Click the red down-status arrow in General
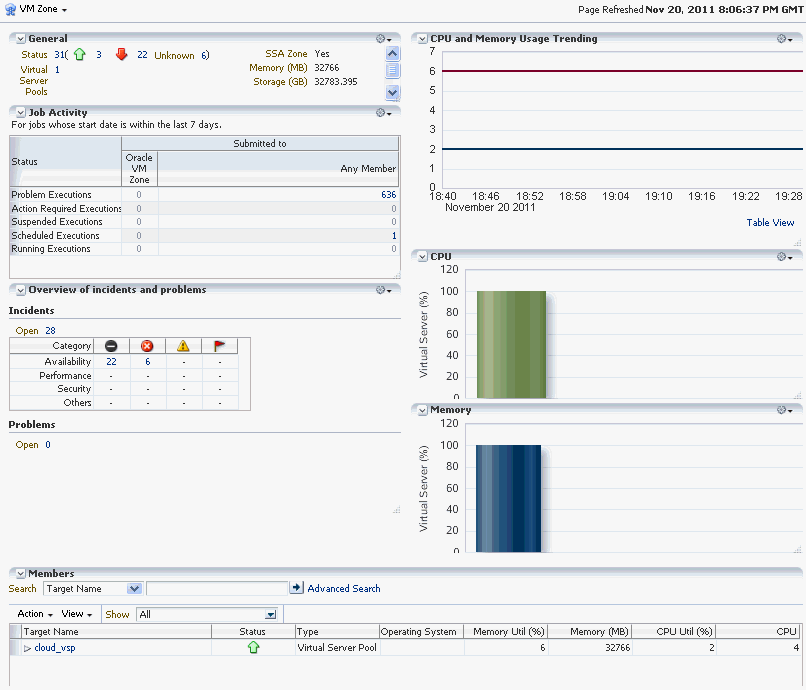This screenshot has width=806, height=690. (121, 55)
